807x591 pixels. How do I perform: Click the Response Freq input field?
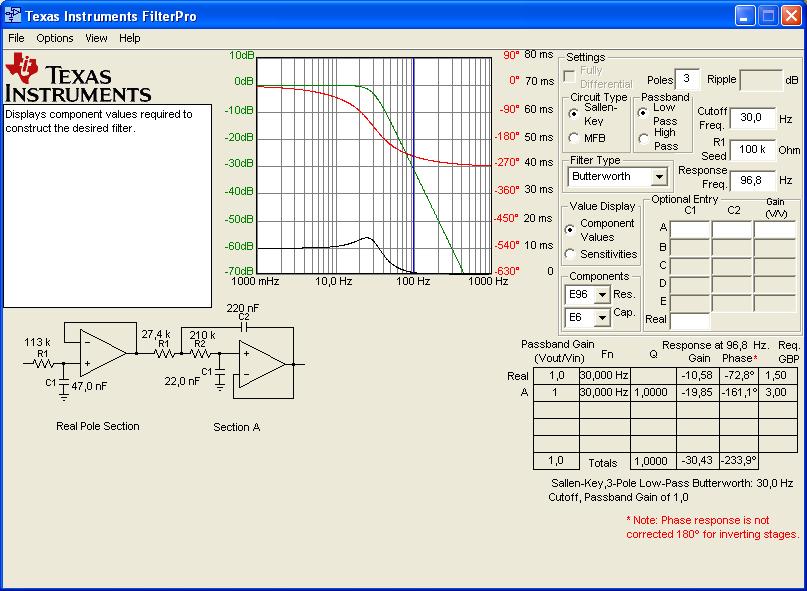pyautogui.click(x=752, y=181)
